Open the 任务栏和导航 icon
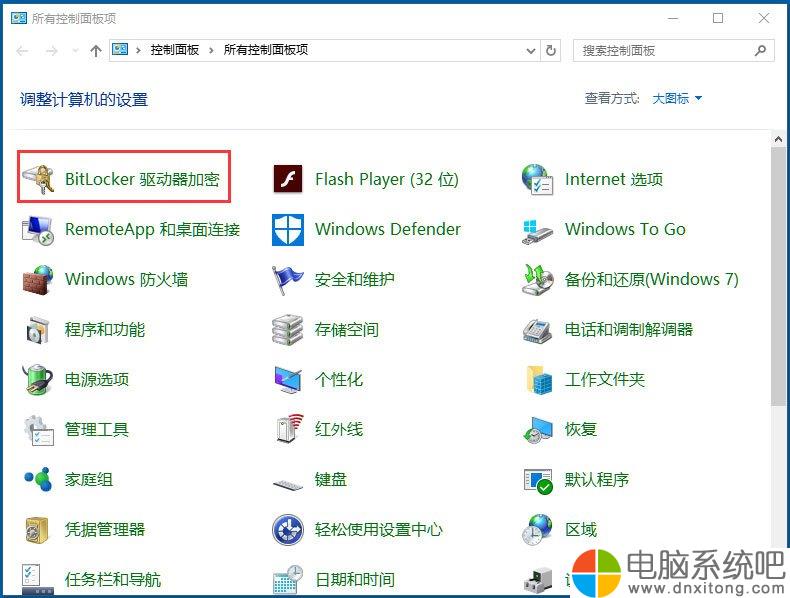This screenshot has width=790, height=598. click(37, 579)
